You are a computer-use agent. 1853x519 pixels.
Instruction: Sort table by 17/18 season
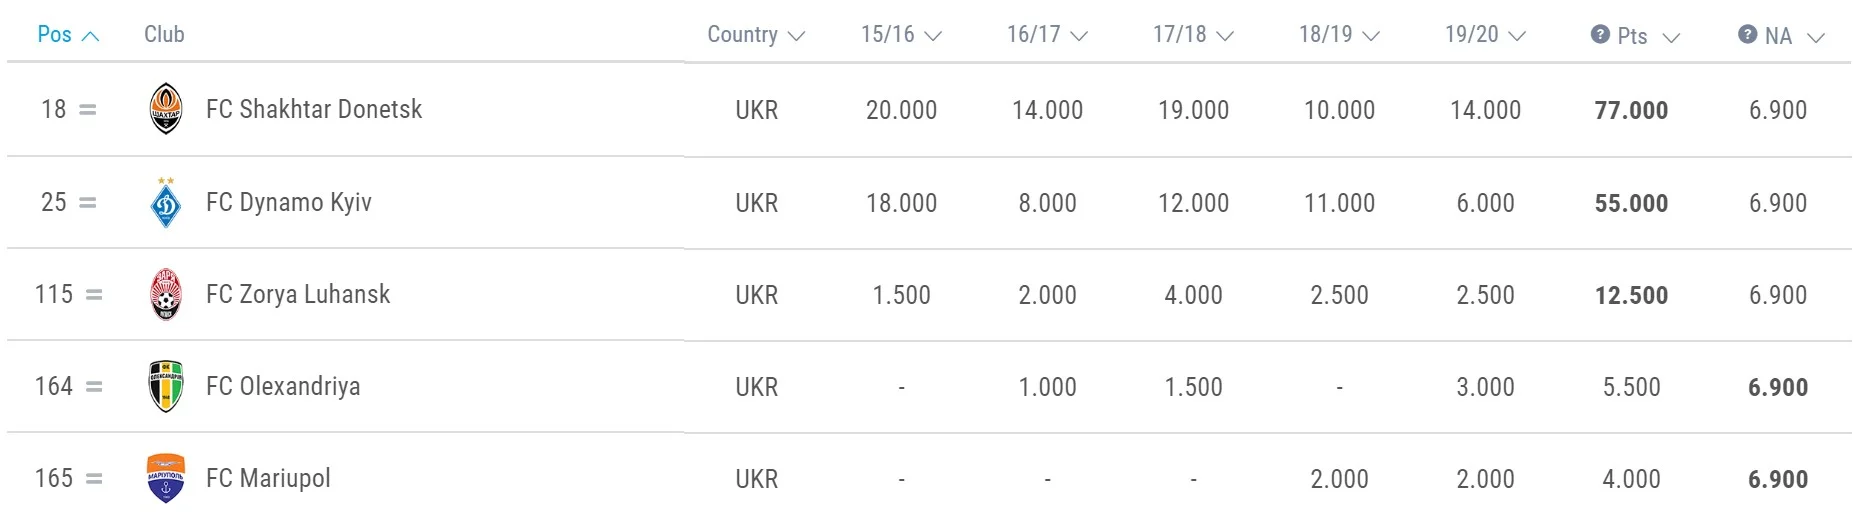point(1192,35)
